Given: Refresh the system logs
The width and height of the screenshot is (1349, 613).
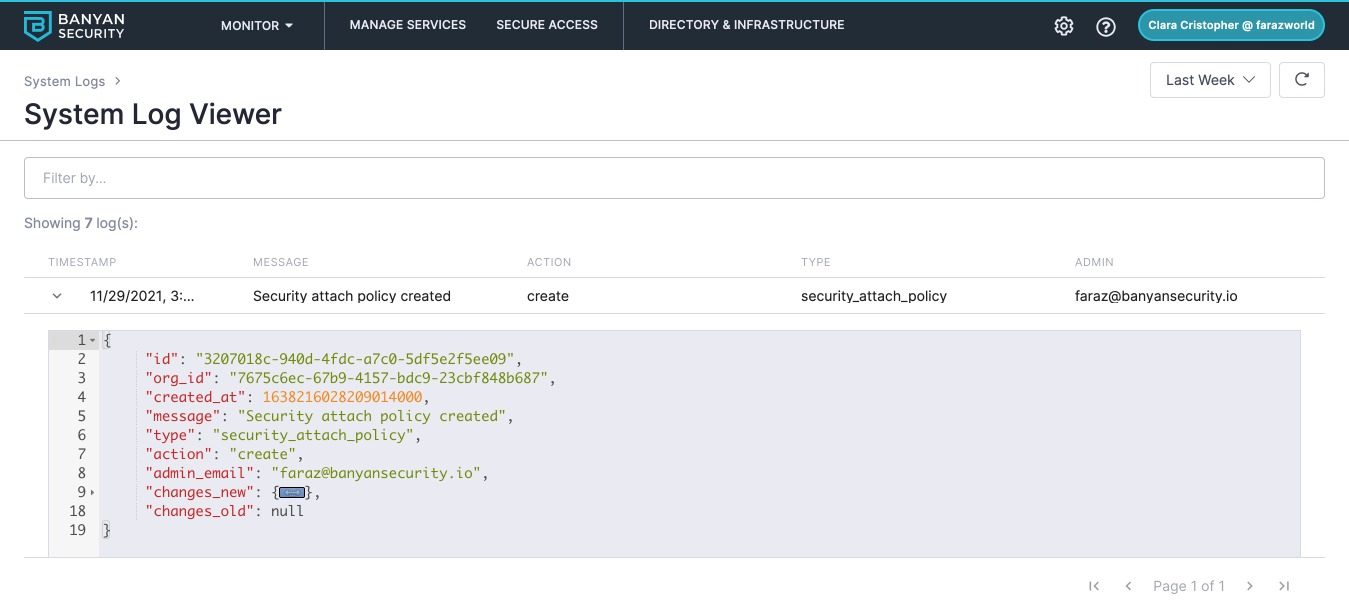Looking at the screenshot, I should 1302,80.
